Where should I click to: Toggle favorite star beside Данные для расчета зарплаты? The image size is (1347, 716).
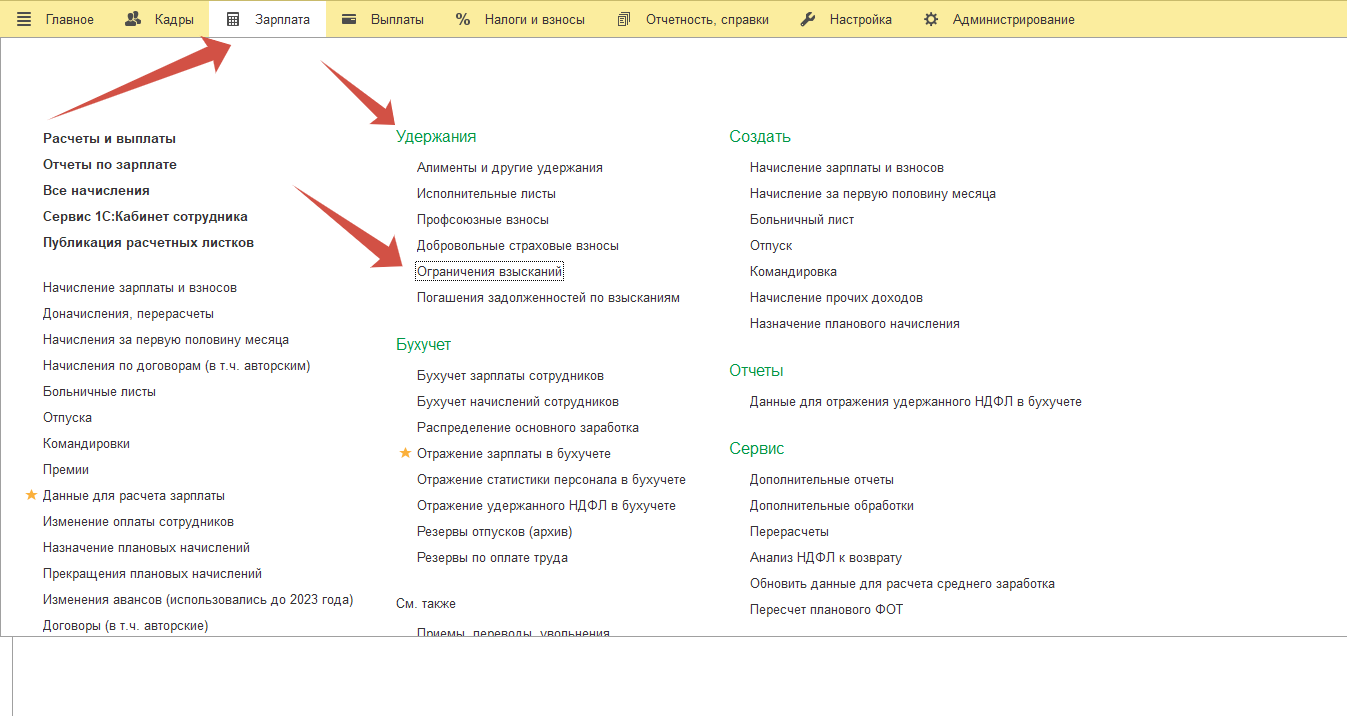click(31, 495)
